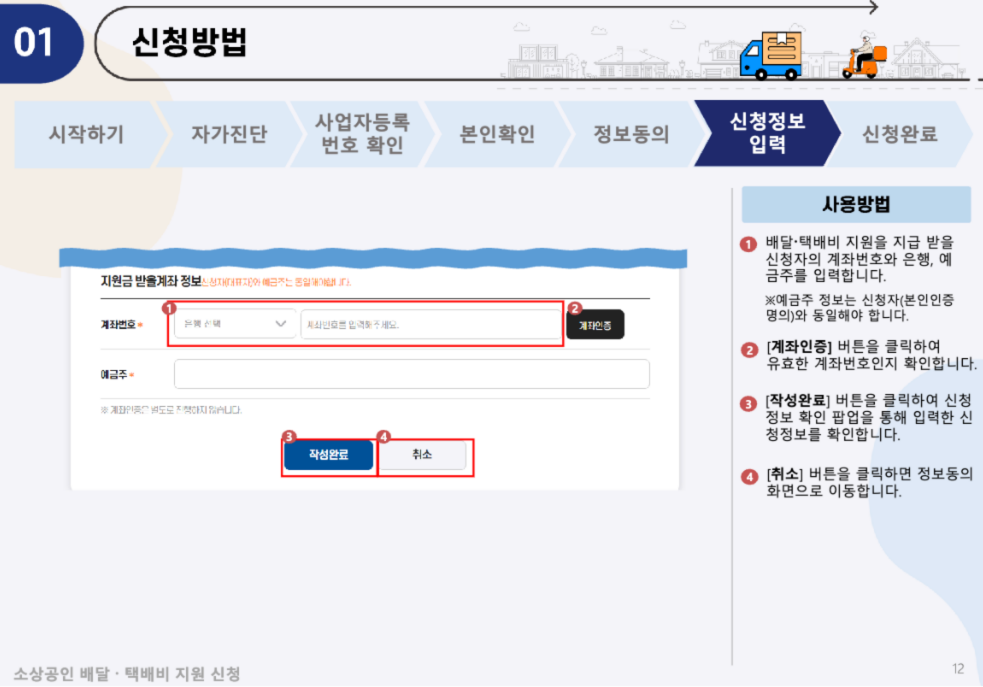Click the 계좌인증 account verification button
The width and height of the screenshot is (983, 687).
(595, 324)
